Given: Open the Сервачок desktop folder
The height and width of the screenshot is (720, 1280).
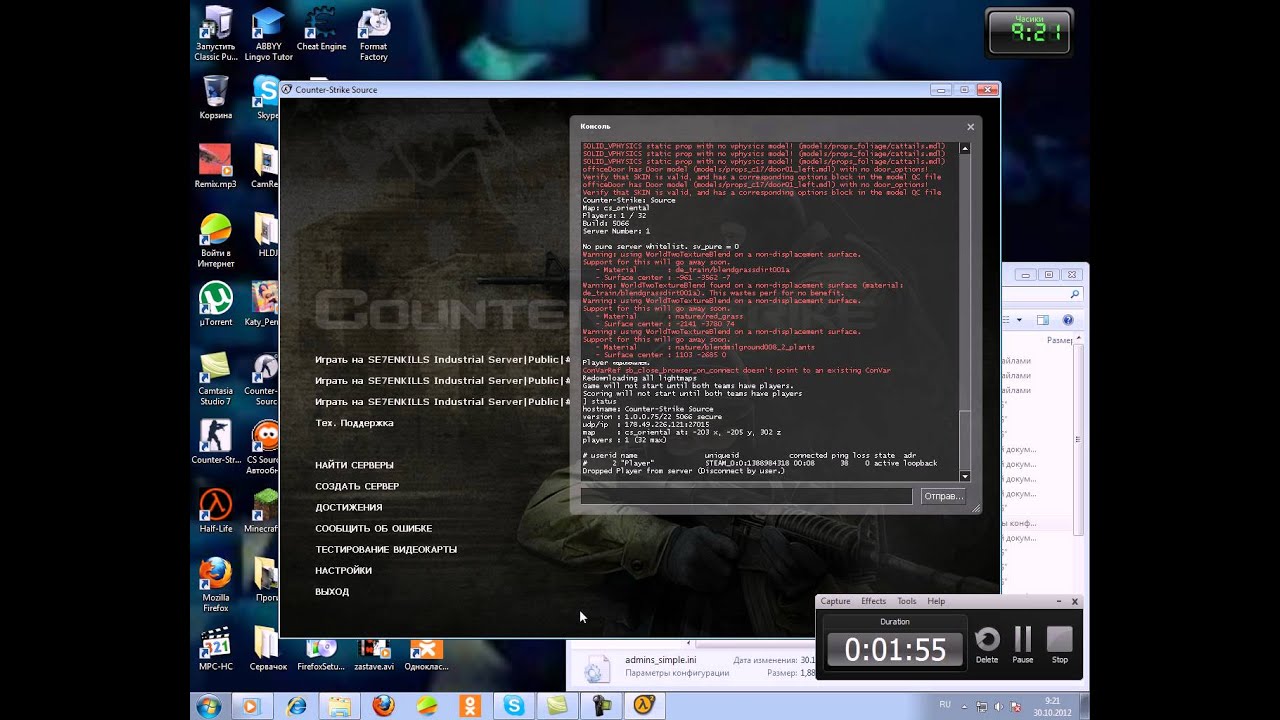Looking at the screenshot, I should click(267, 649).
